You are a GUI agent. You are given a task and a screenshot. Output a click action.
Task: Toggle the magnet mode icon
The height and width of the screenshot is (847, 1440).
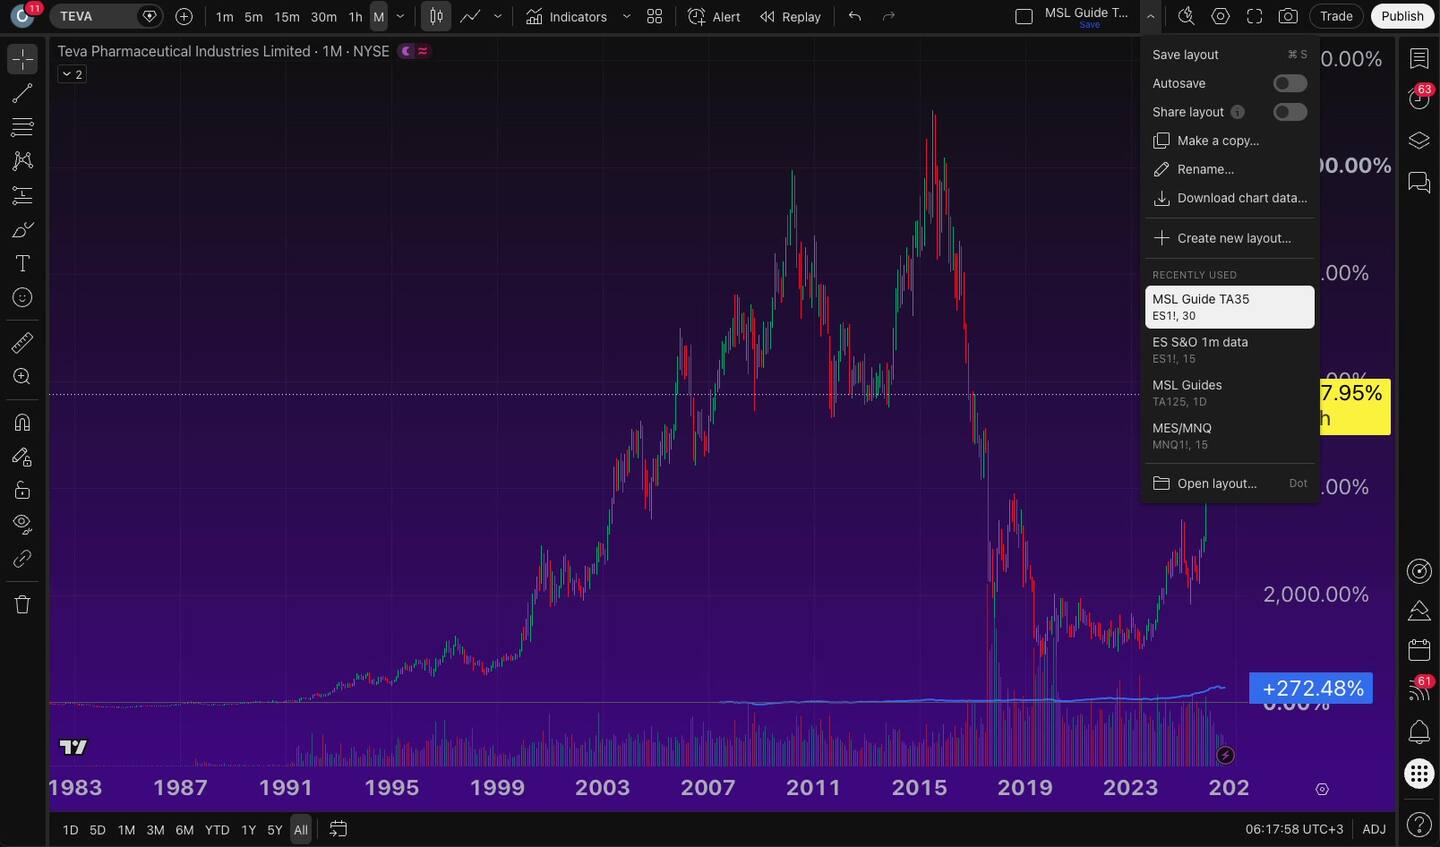[x=22, y=422]
